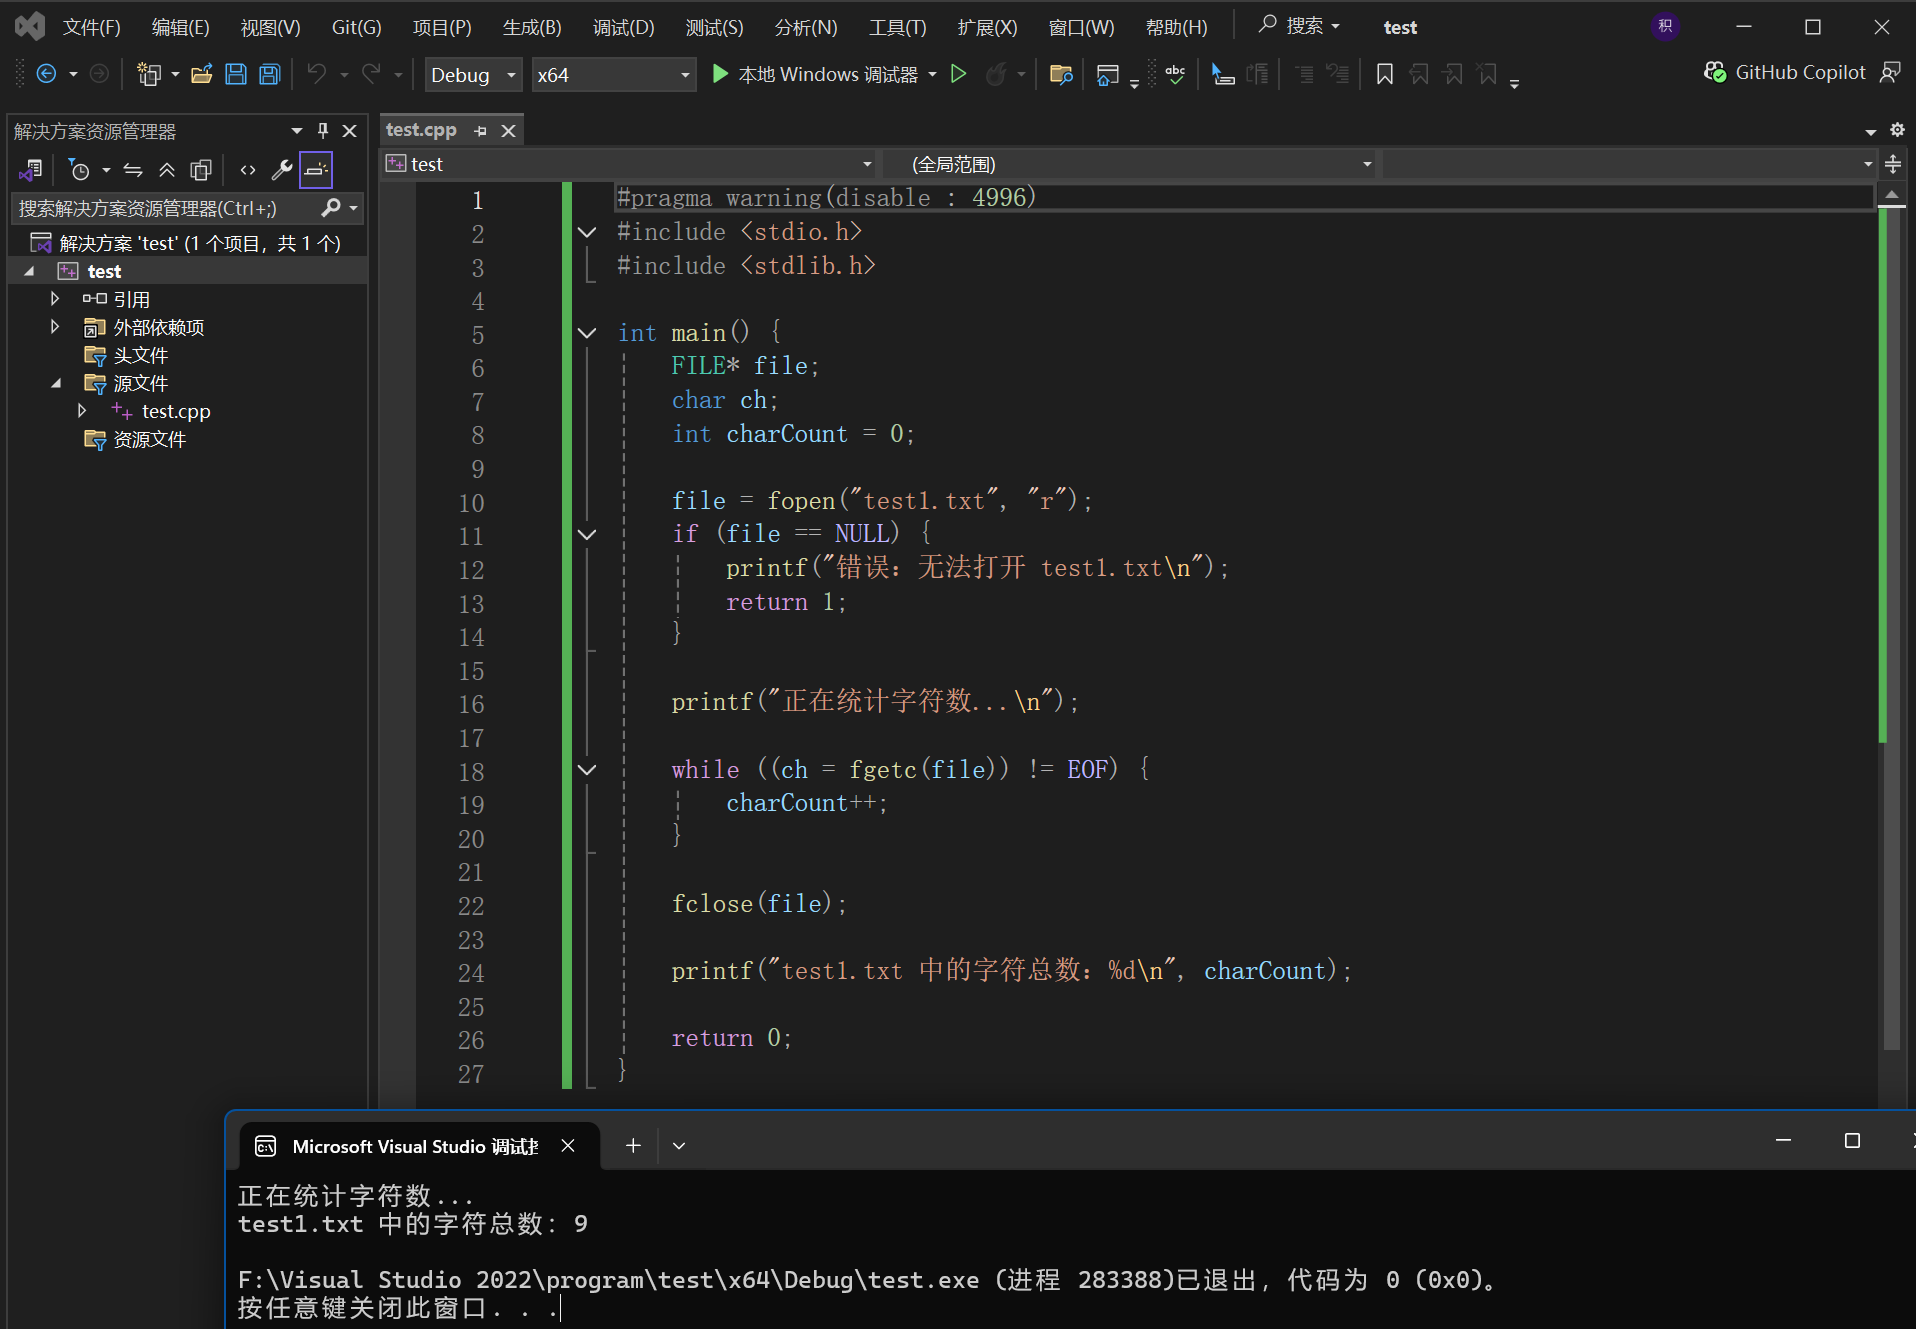Start debugging with 本地 Windows 调试器
Viewport: 1916px width, 1329px height.
coord(815,75)
